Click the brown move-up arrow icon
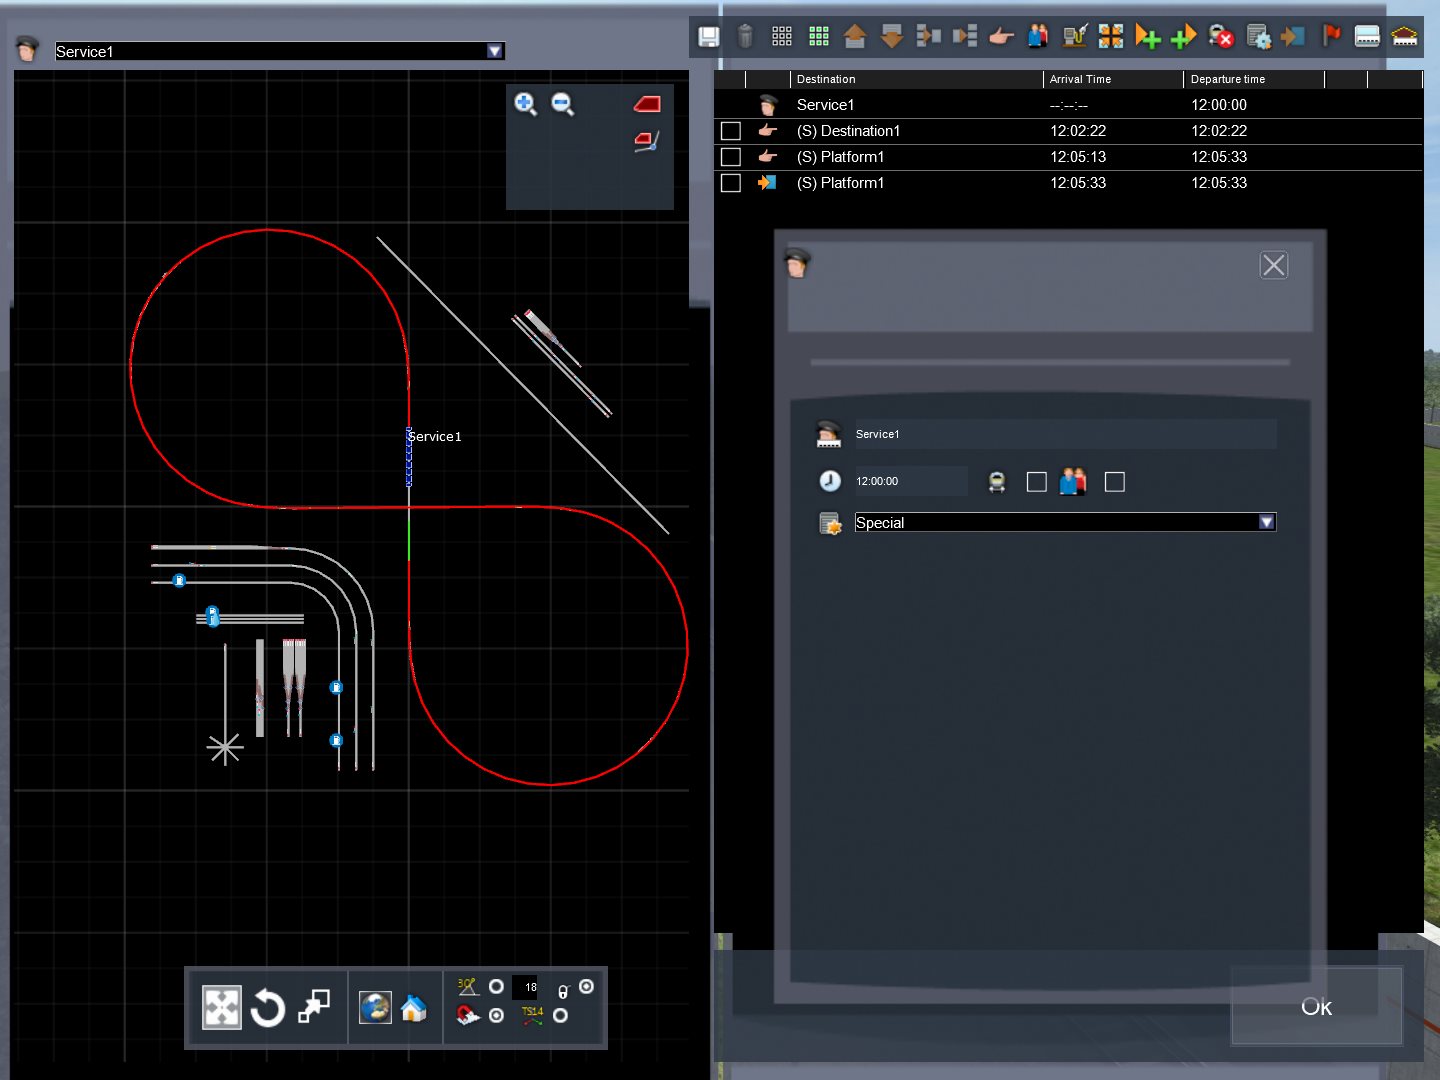Viewport: 1440px width, 1080px height. point(855,37)
